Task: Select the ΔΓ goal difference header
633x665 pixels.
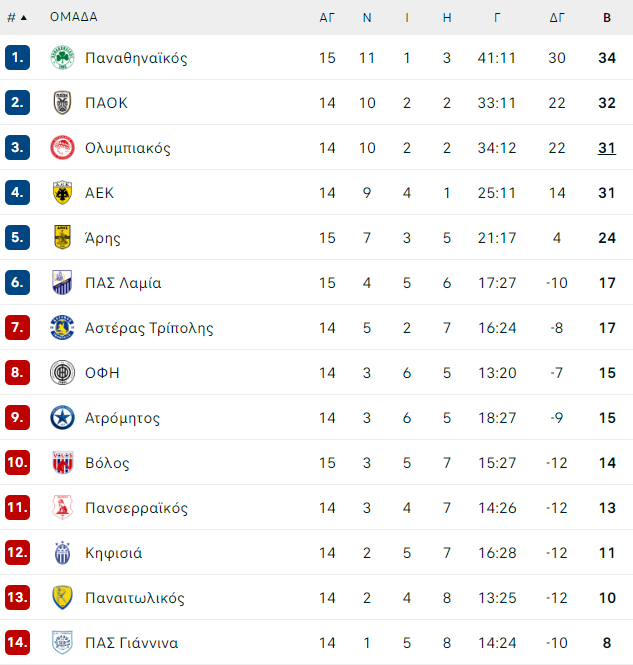Action: pos(557,18)
